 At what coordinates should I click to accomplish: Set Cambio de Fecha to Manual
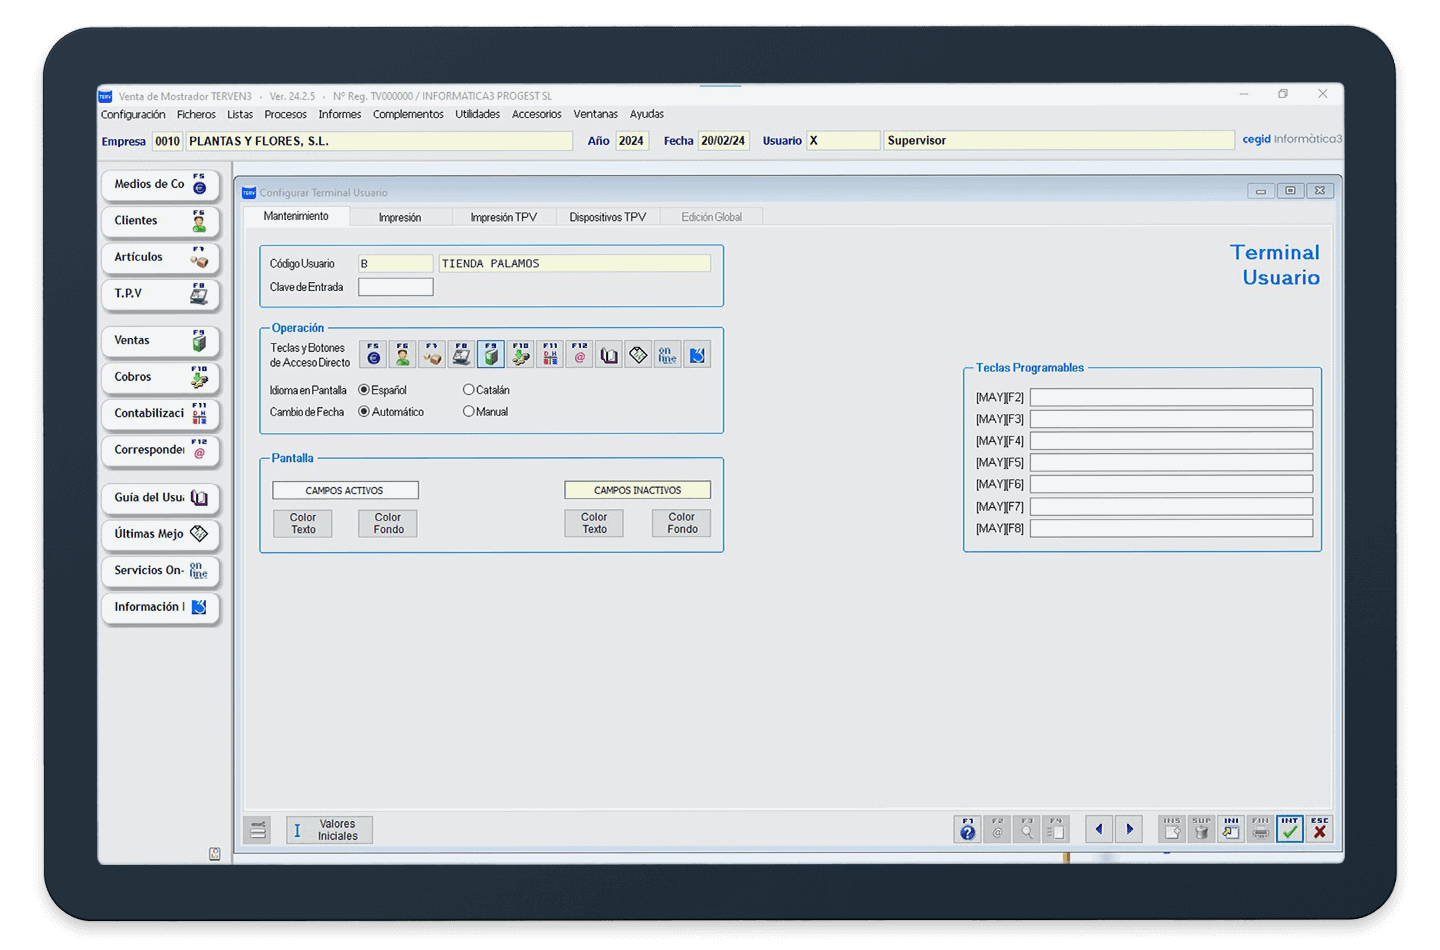(468, 412)
